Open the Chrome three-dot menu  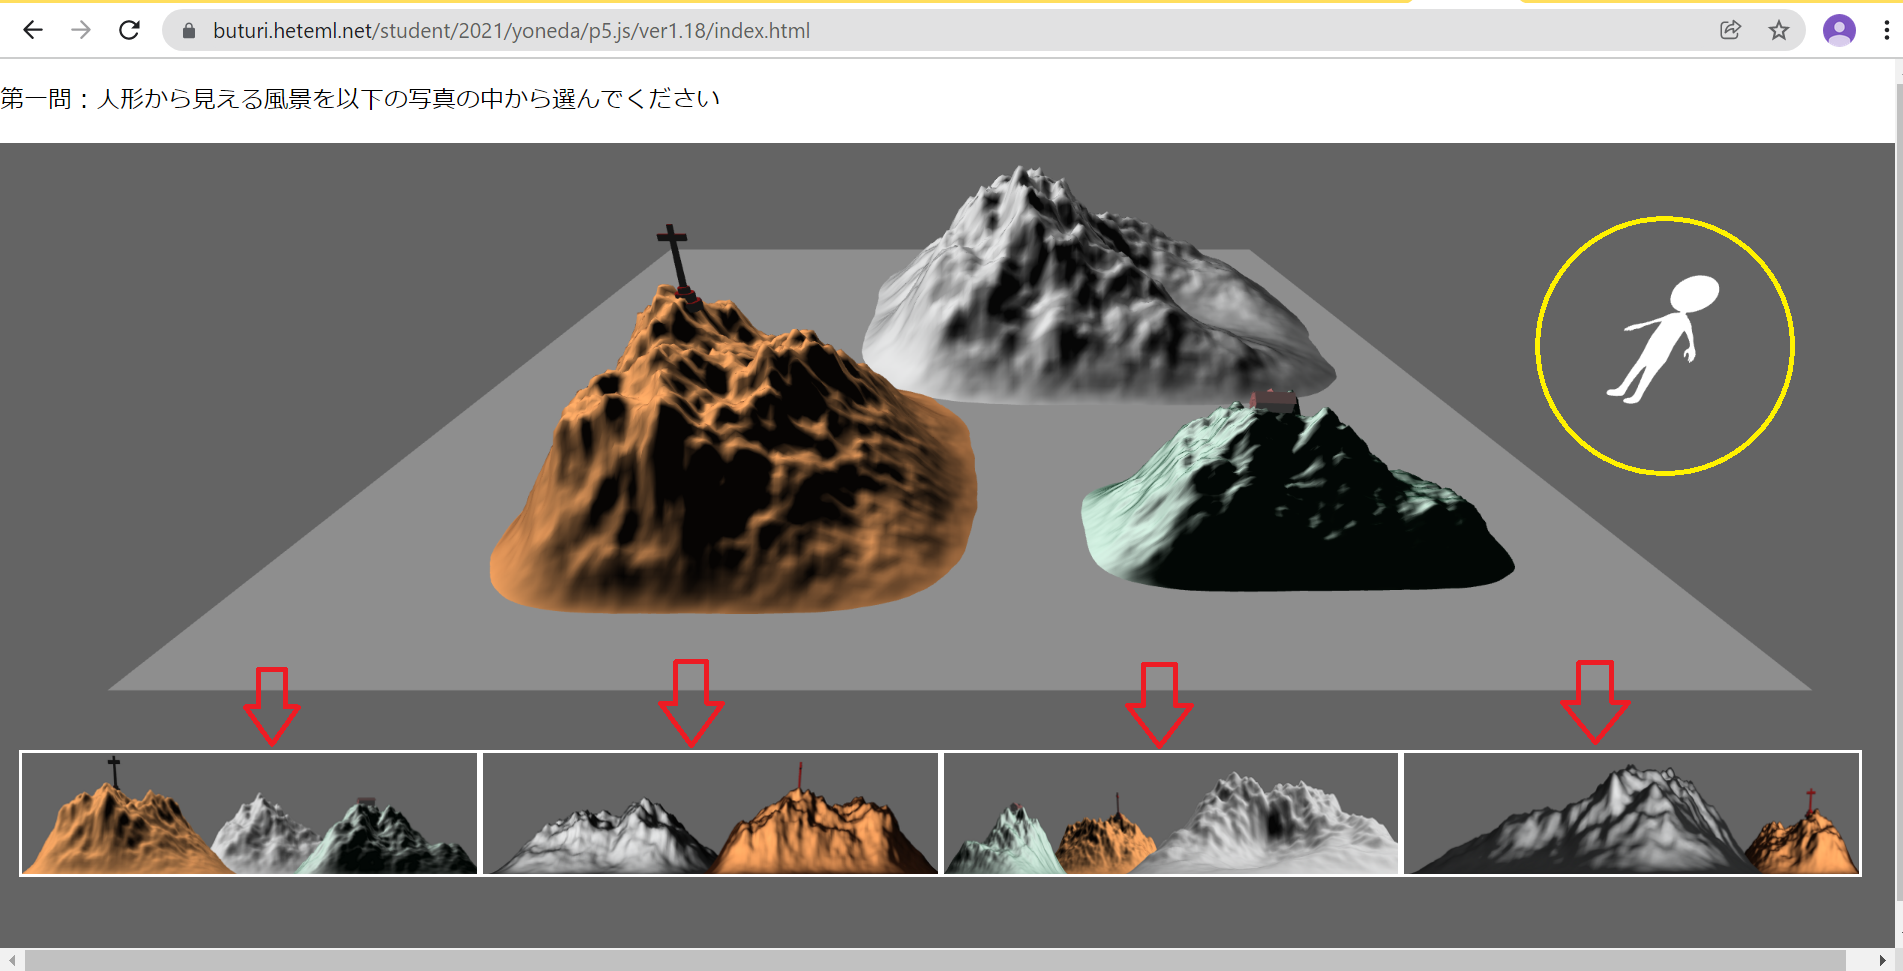1886,30
